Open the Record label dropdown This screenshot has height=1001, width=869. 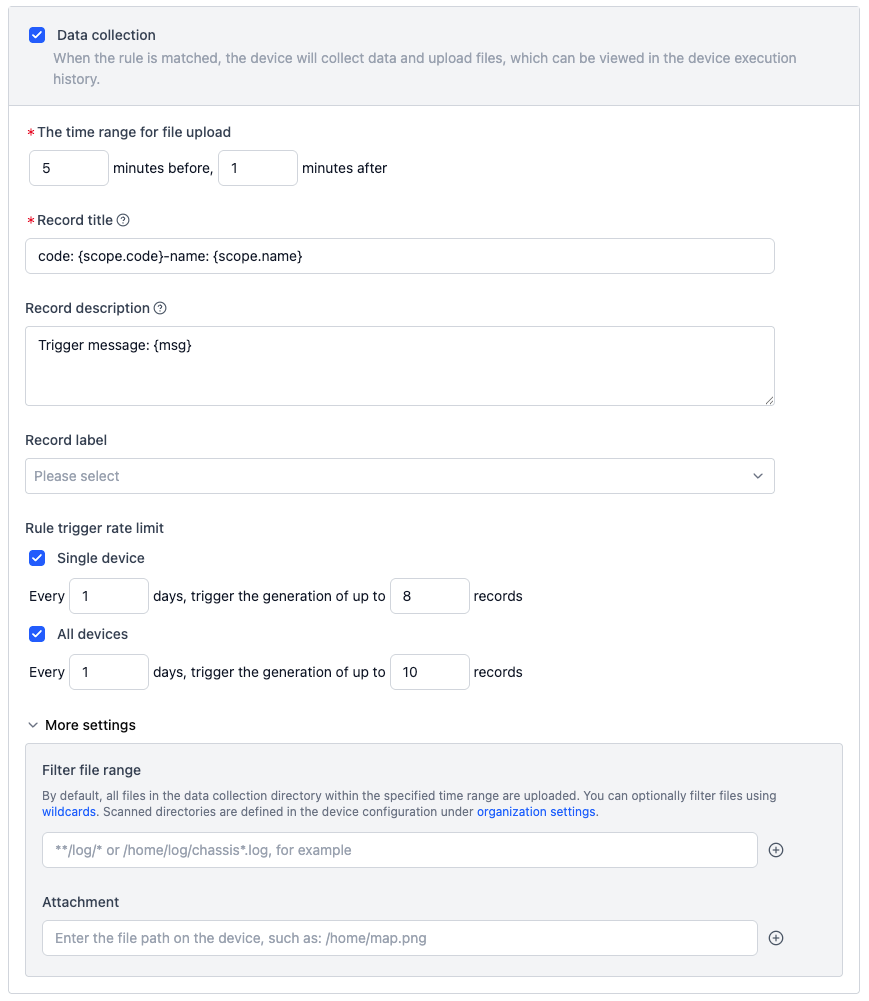click(x=400, y=476)
